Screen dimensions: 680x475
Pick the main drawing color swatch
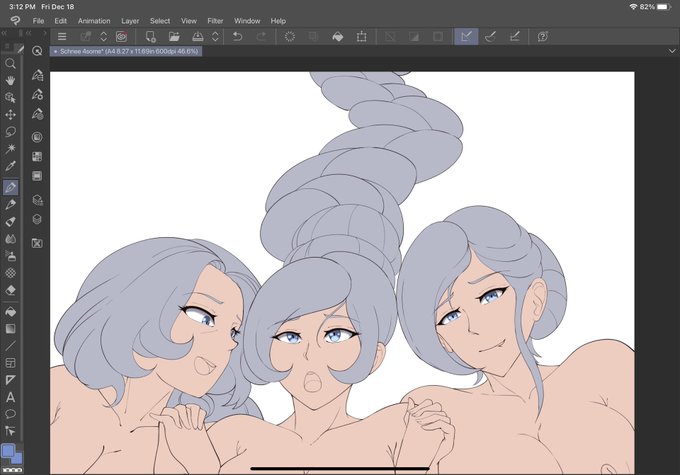tap(8, 451)
